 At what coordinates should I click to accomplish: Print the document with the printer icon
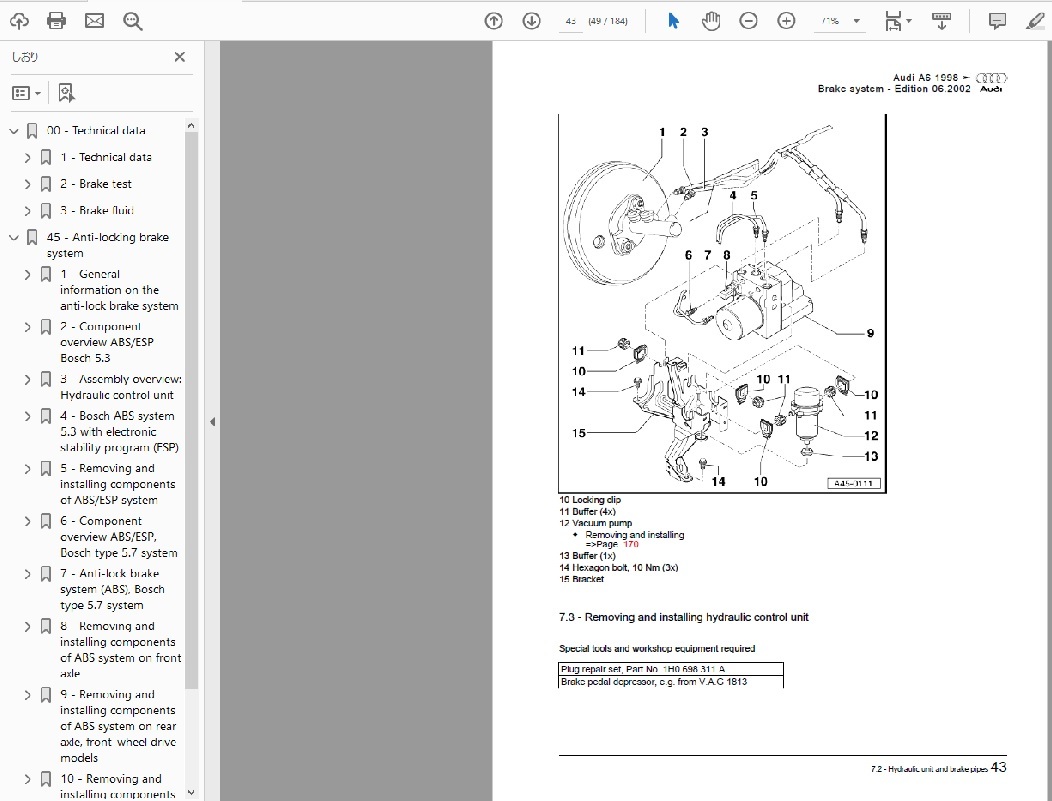click(56, 21)
